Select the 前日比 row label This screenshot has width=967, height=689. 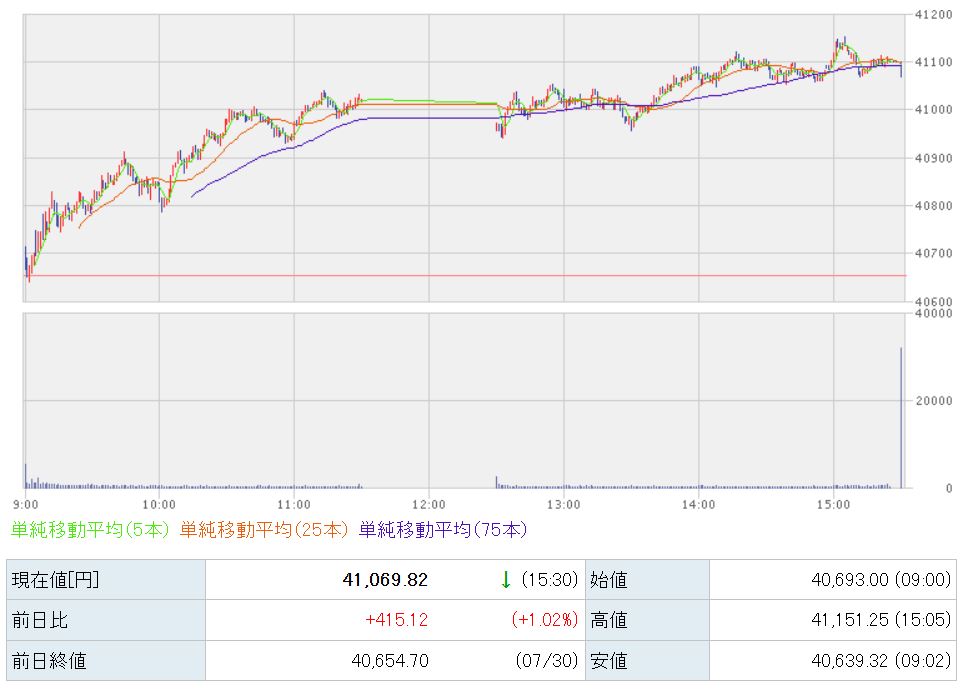point(105,620)
